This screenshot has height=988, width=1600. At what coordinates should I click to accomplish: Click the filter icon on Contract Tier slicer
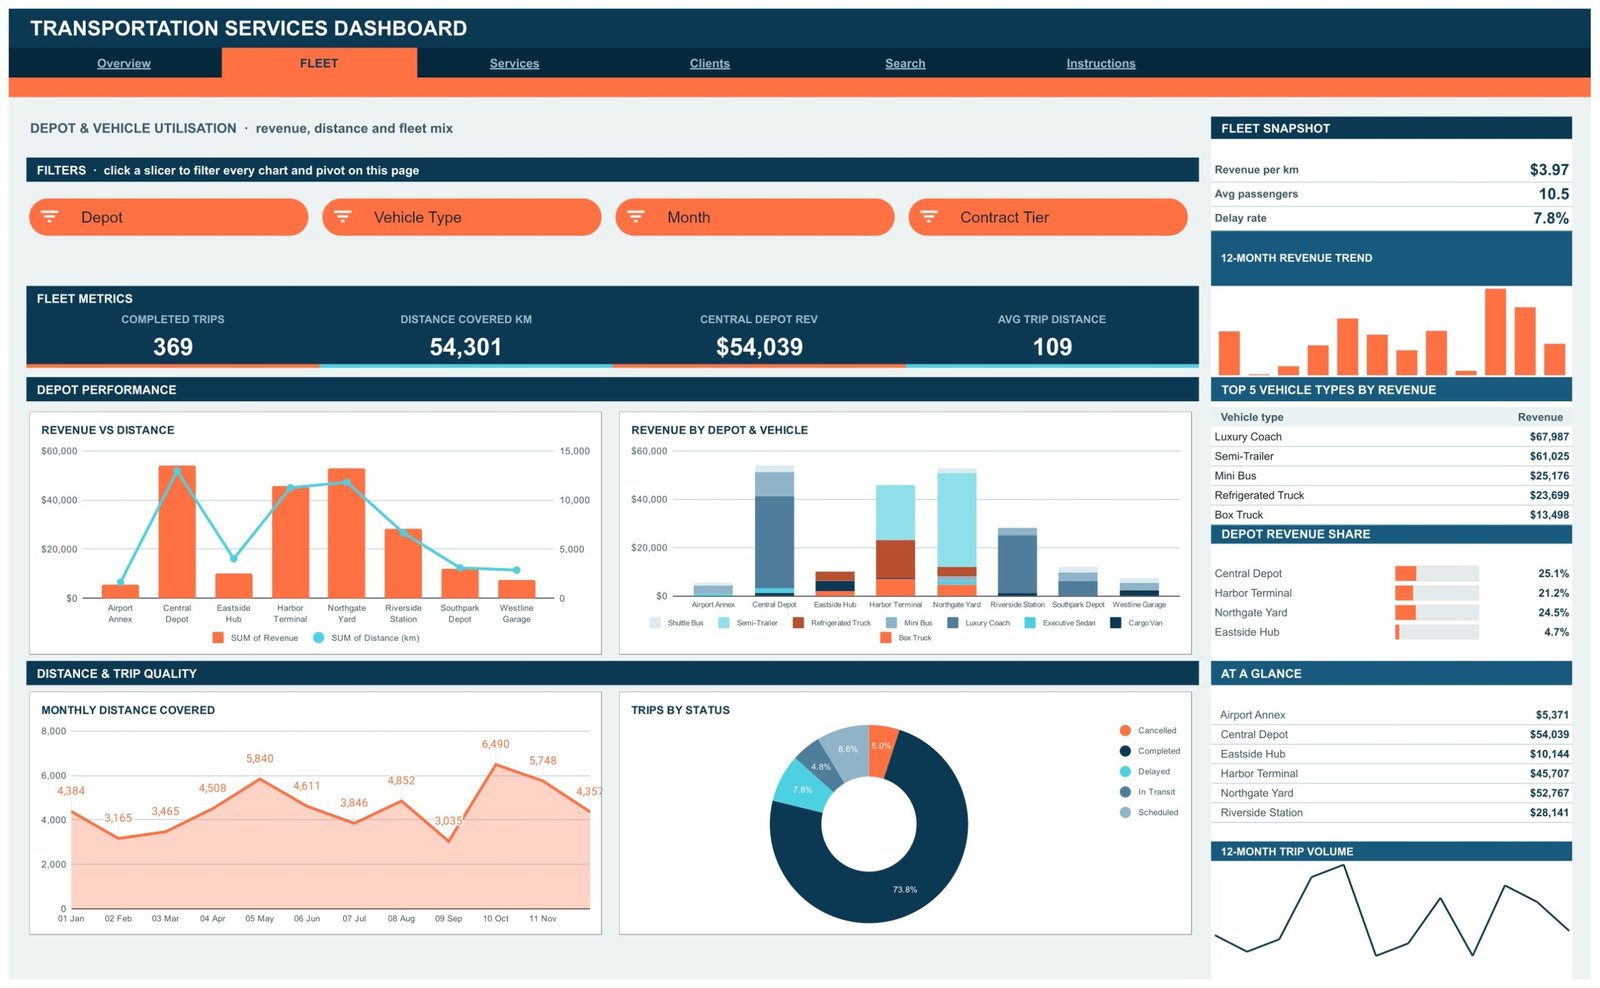point(929,217)
